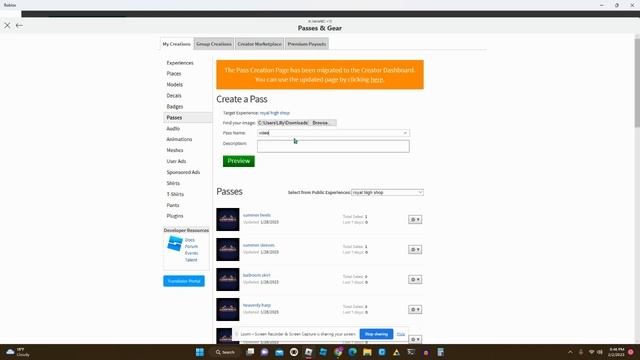Open the Windows Start menu
Viewport: 640px width, 360px height.
point(200,352)
